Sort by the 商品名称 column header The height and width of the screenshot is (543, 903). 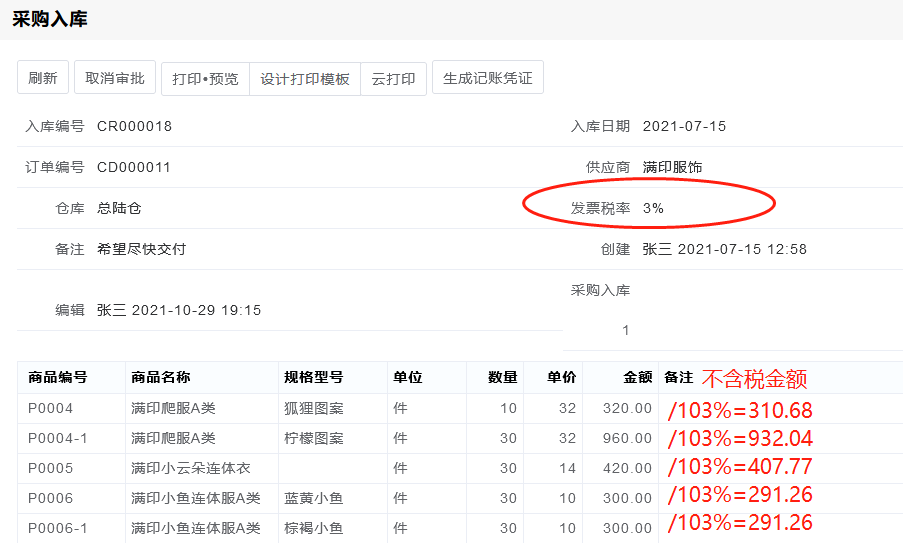point(160,377)
